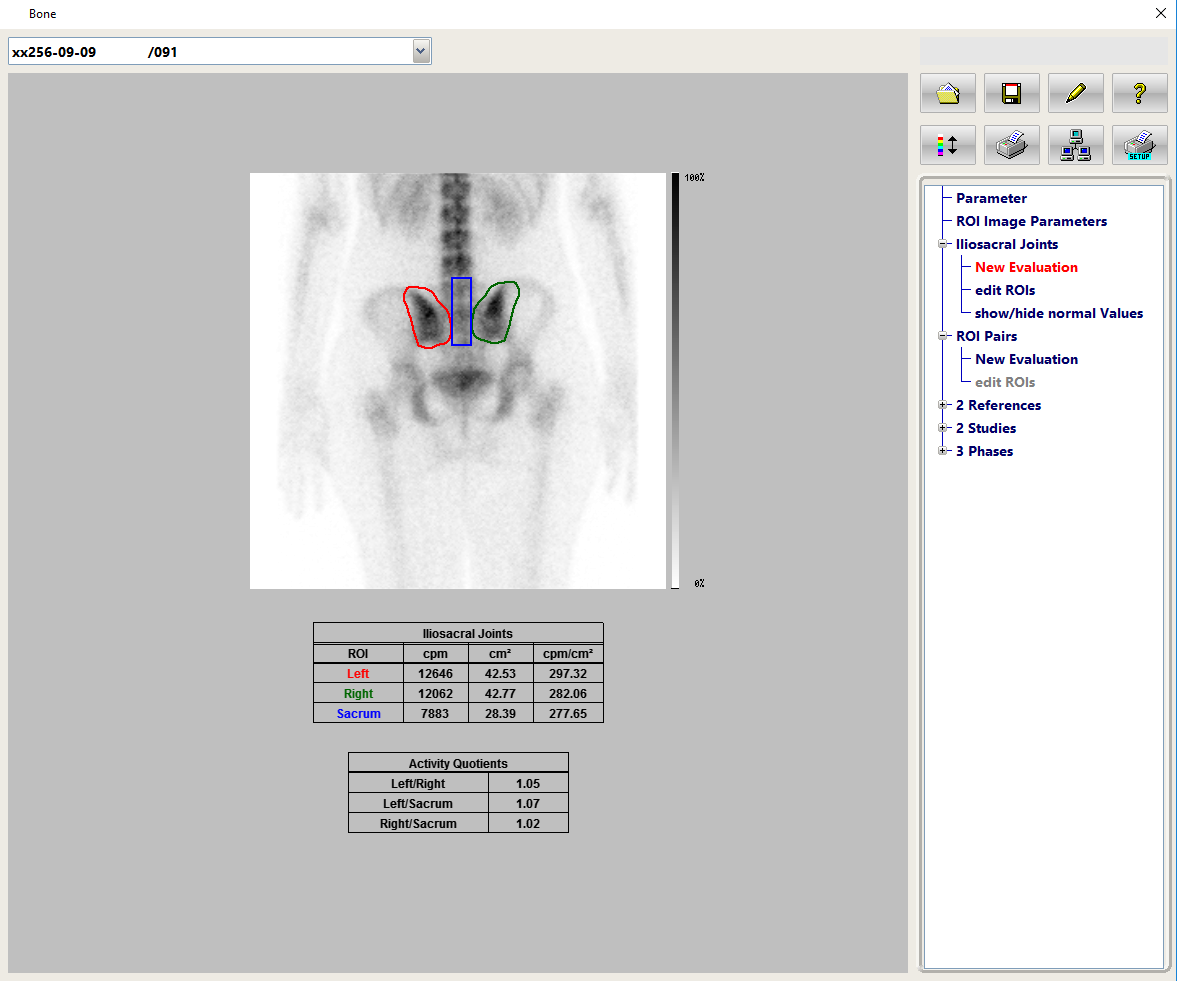The image size is (1177, 981).
Task: Open the printer setup icon
Action: point(1139,145)
